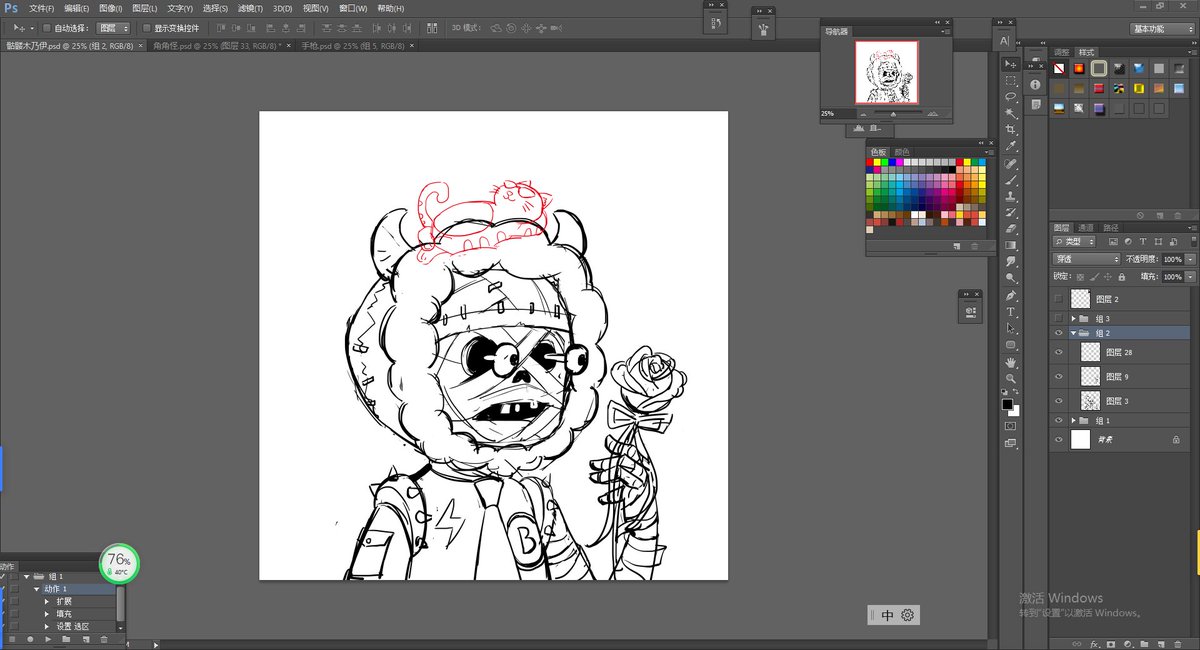The width and height of the screenshot is (1200, 650).
Task: Select the Eraser tool
Action: pyautogui.click(x=1011, y=228)
